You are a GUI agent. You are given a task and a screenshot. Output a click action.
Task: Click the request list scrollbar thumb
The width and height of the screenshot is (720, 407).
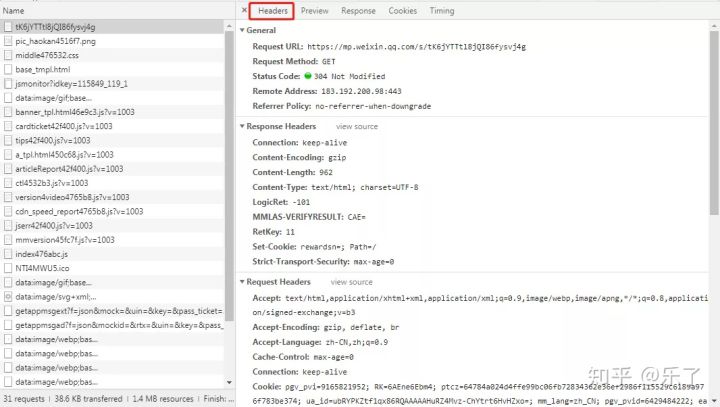pyautogui.click(x=229, y=176)
